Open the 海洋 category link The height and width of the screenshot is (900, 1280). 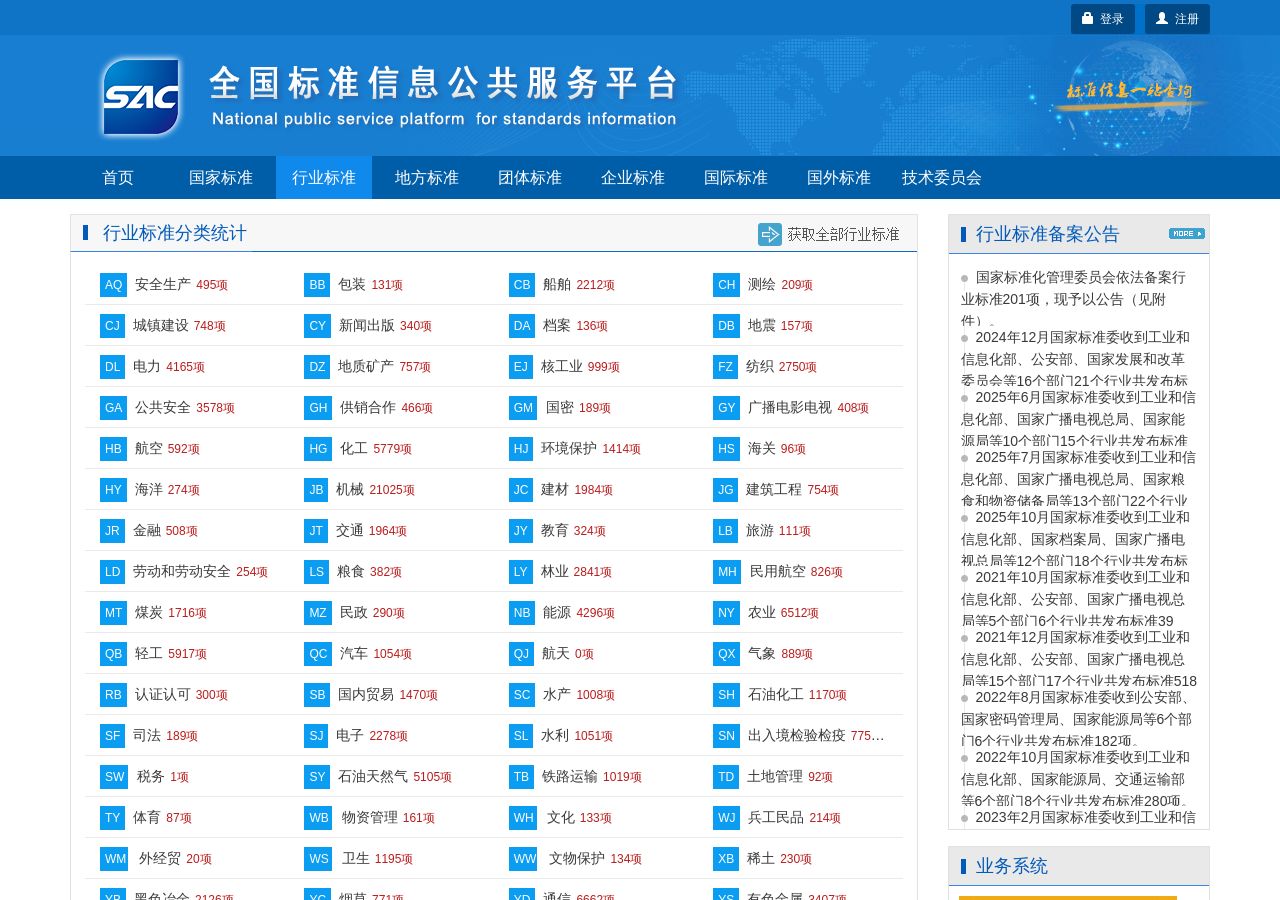click(149, 490)
